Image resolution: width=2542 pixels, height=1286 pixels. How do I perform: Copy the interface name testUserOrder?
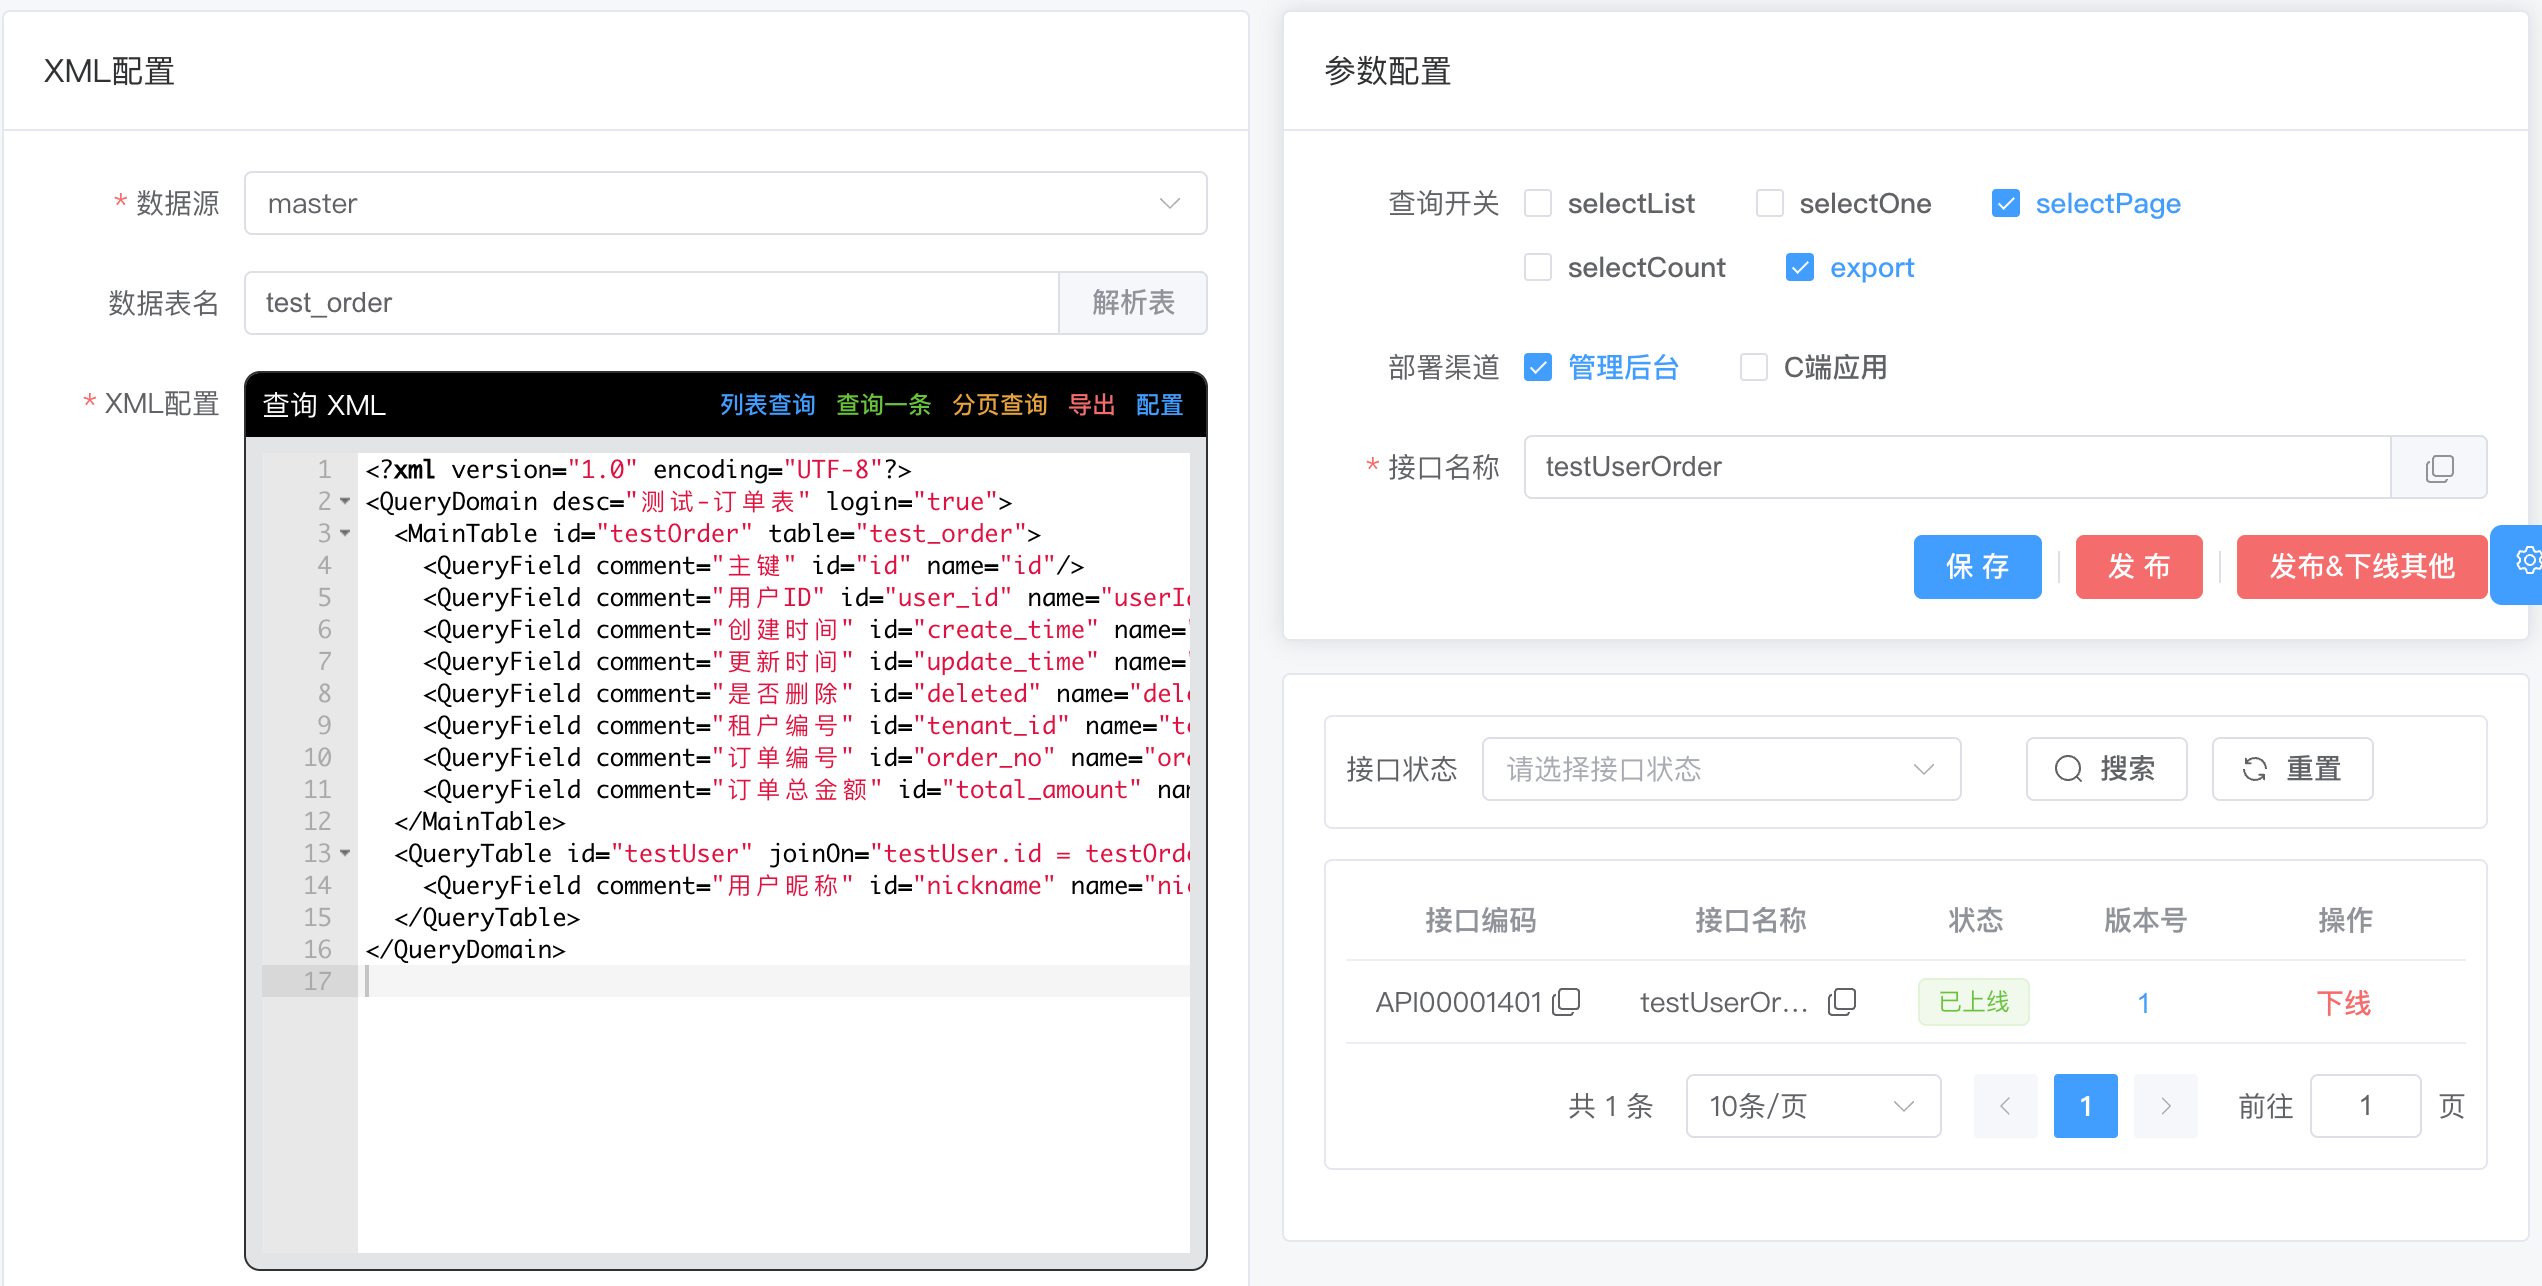click(x=2438, y=467)
